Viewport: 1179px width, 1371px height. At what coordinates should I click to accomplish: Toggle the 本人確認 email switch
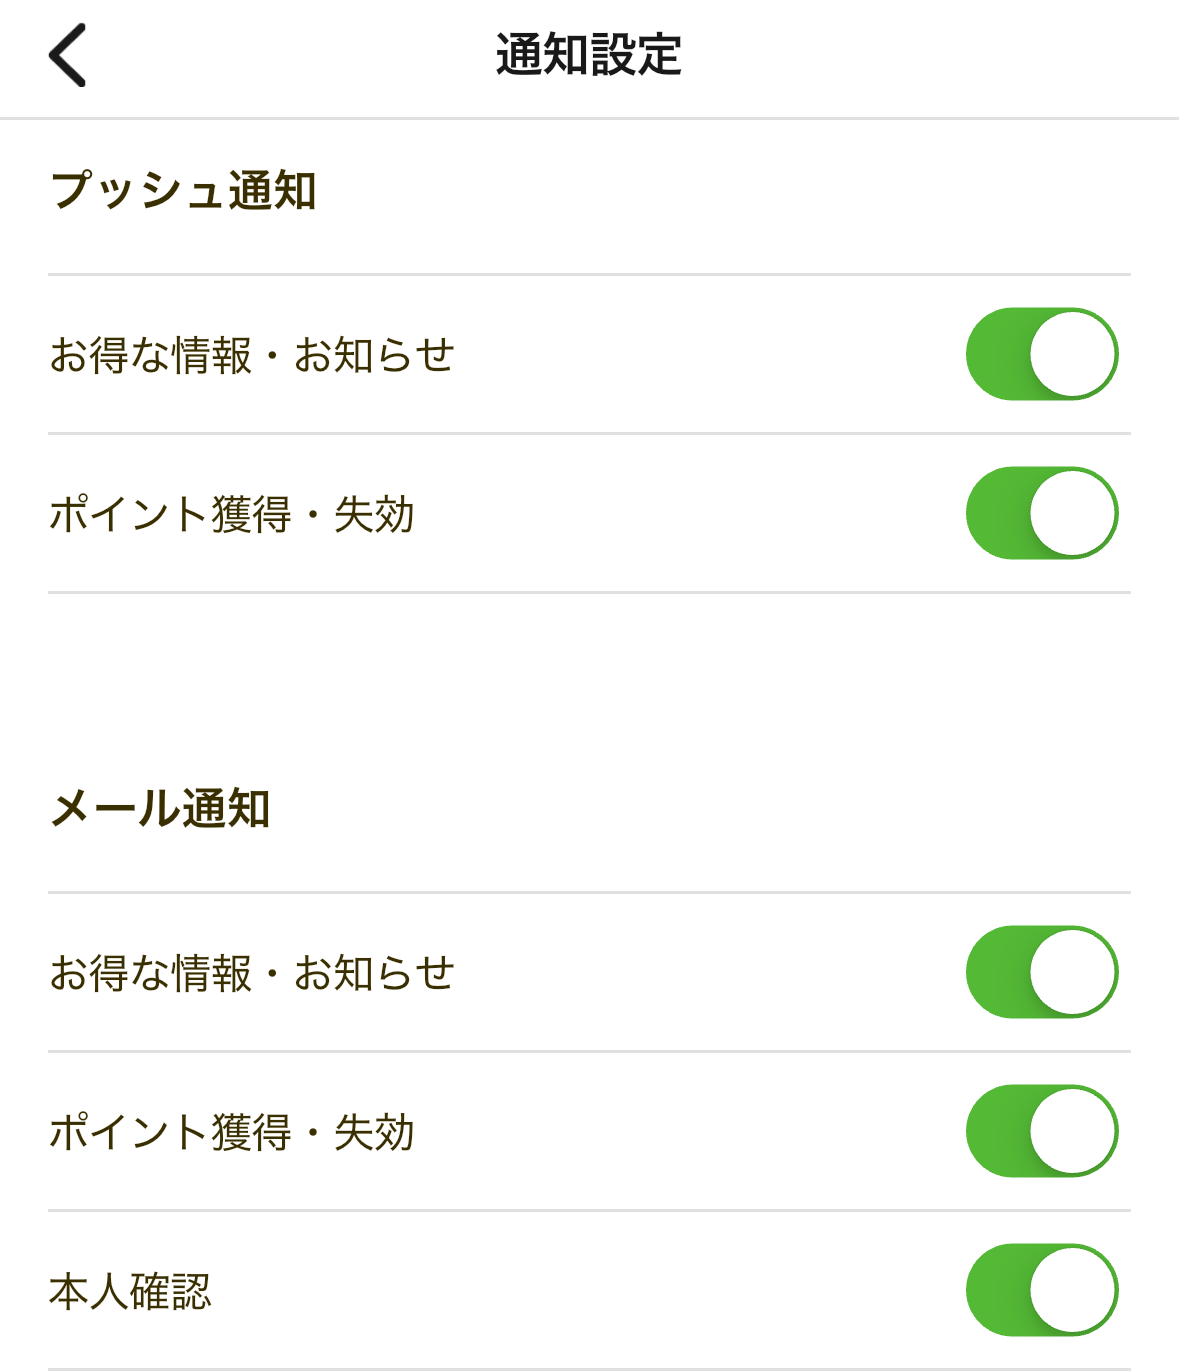click(x=1041, y=1290)
